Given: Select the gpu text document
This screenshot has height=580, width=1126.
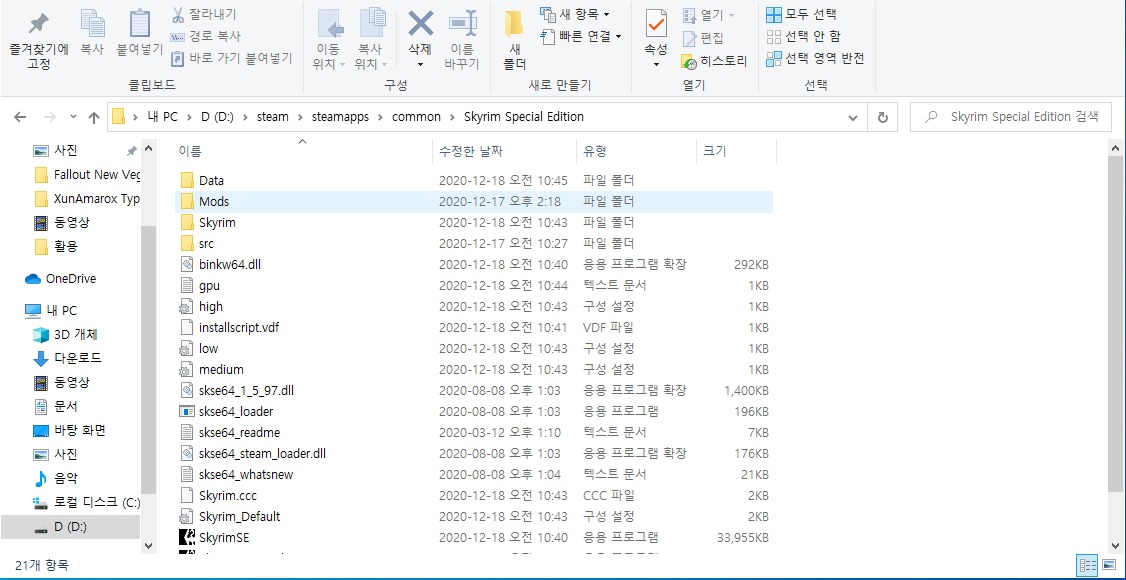Looking at the screenshot, I should 474,286.
